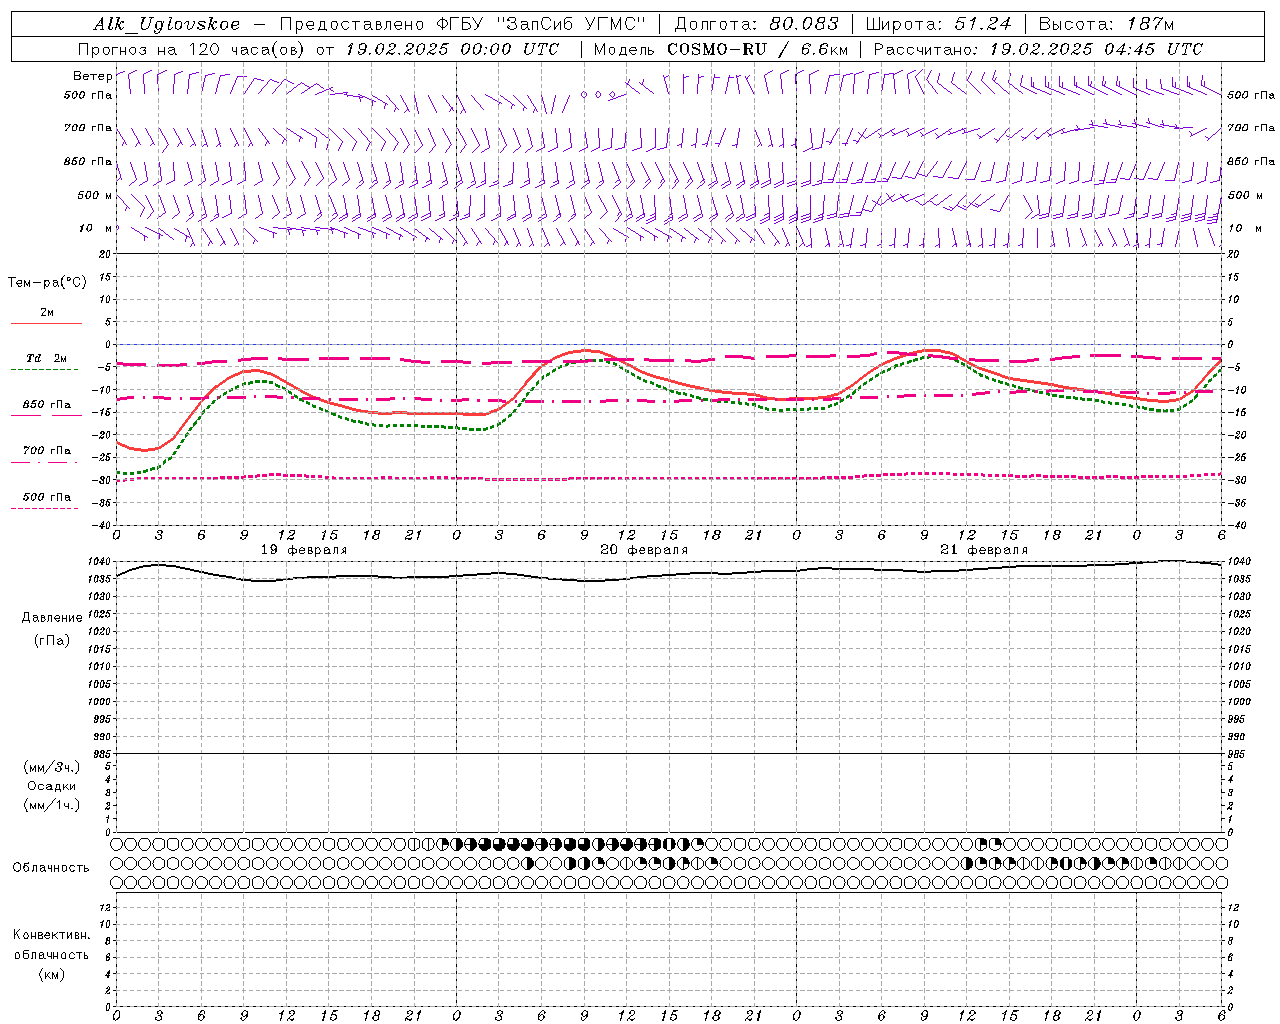Screen dimensions: 1280x1024
Task: Click the 'Тем-ра(°C)' temperature panel label
Action: [47, 283]
